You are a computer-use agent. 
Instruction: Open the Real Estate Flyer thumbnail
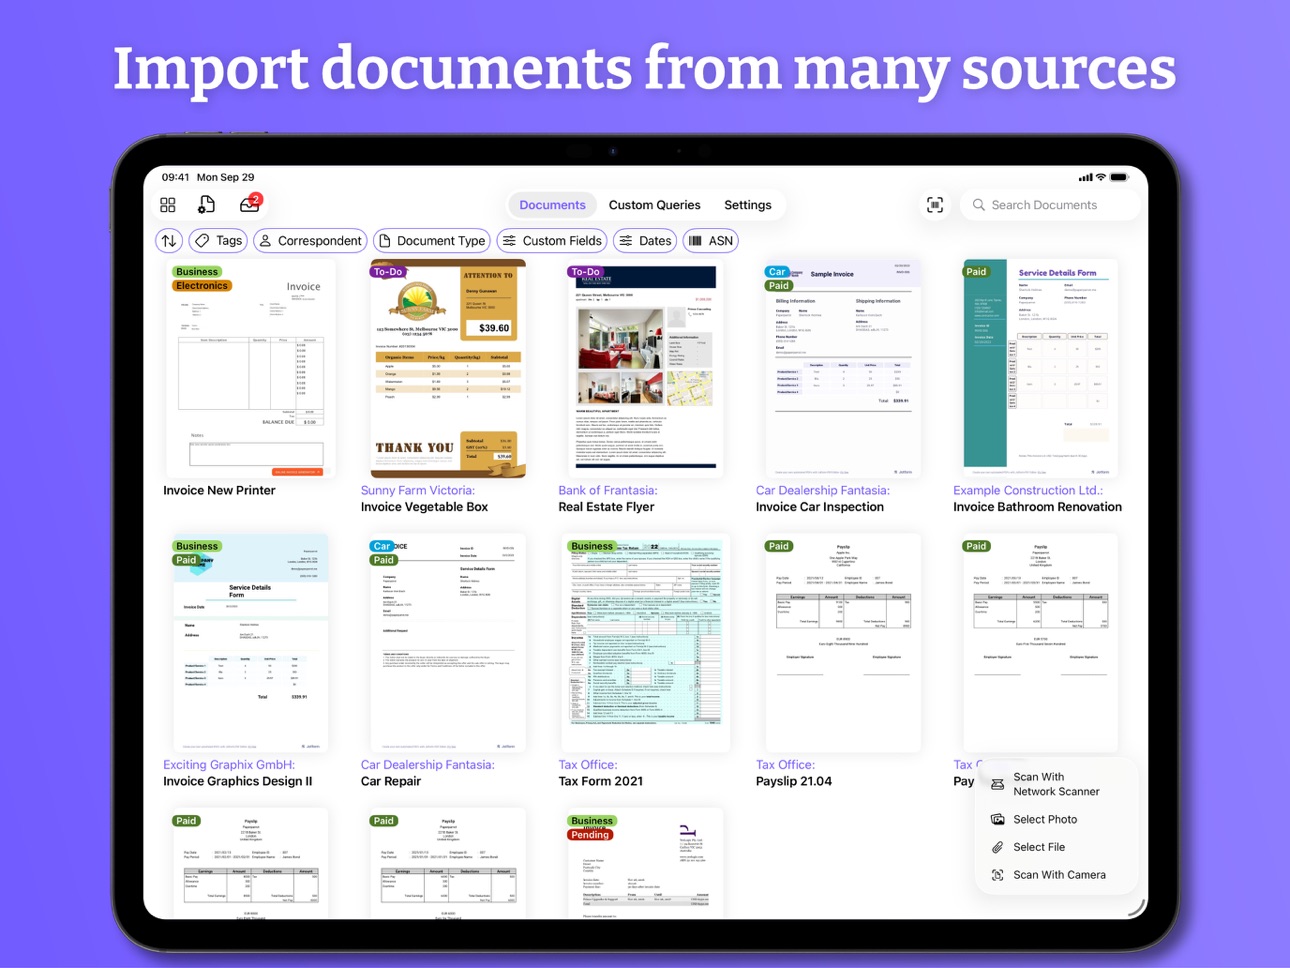[645, 369]
